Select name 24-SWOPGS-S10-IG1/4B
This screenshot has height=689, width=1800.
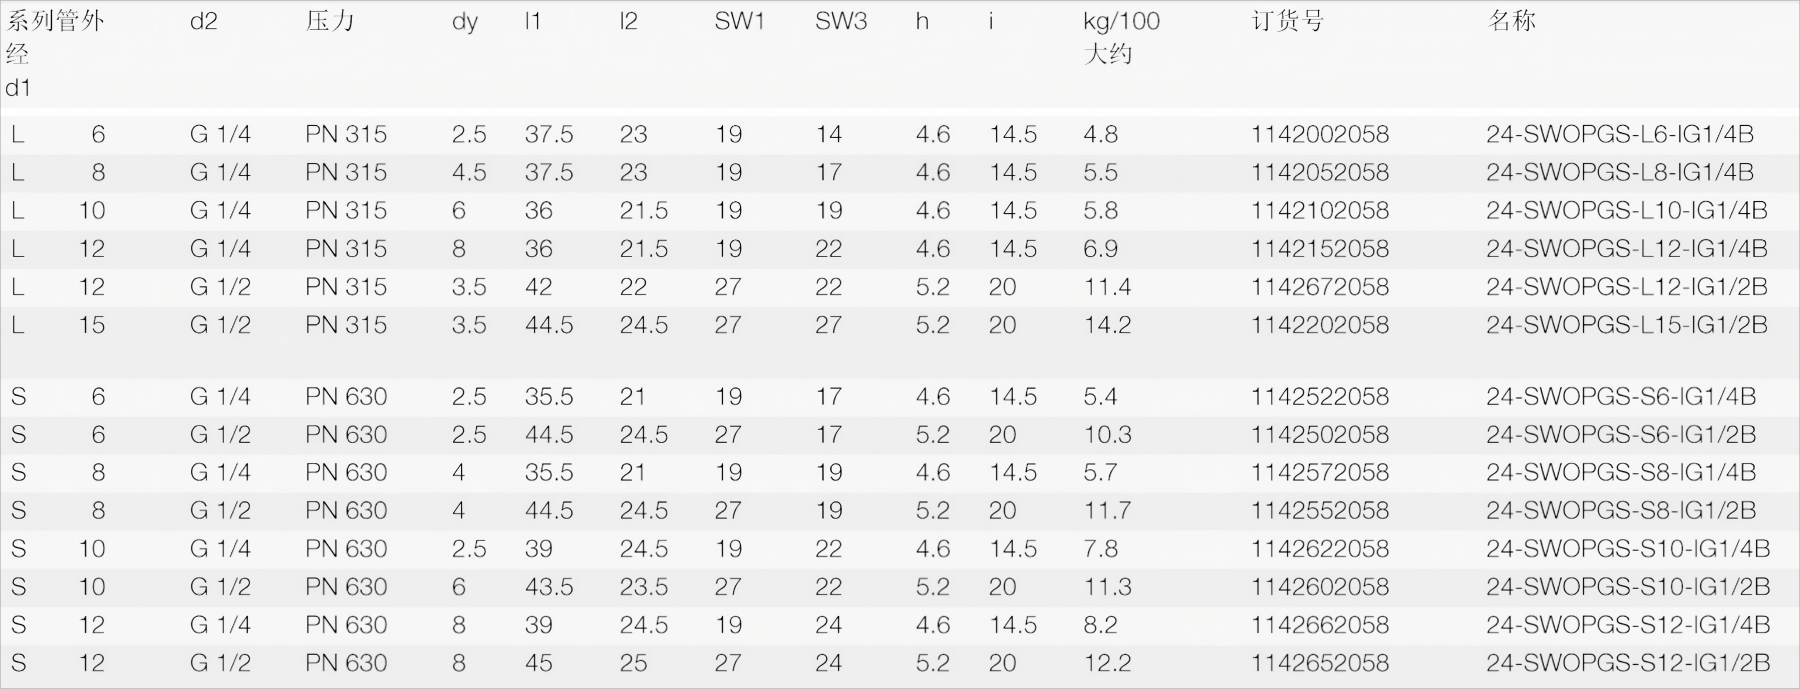(x=1627, y=548)
